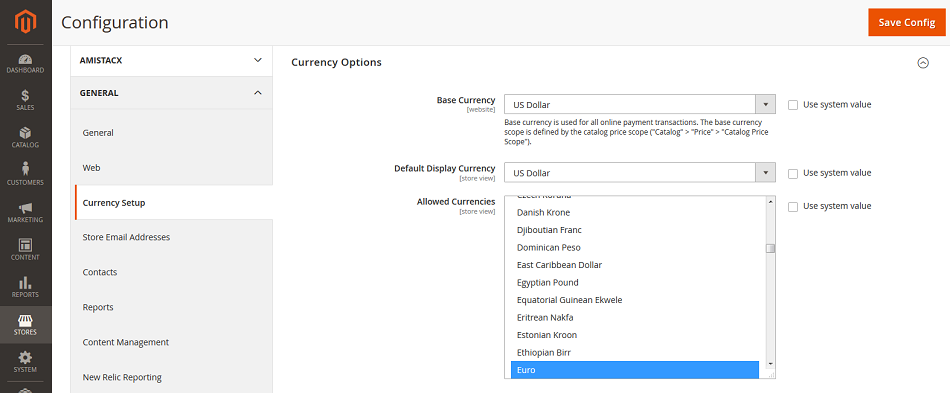The height and width of the screenshot is (393, 950).
Task: Click the Magento logo icon
Action: (25, 22)
